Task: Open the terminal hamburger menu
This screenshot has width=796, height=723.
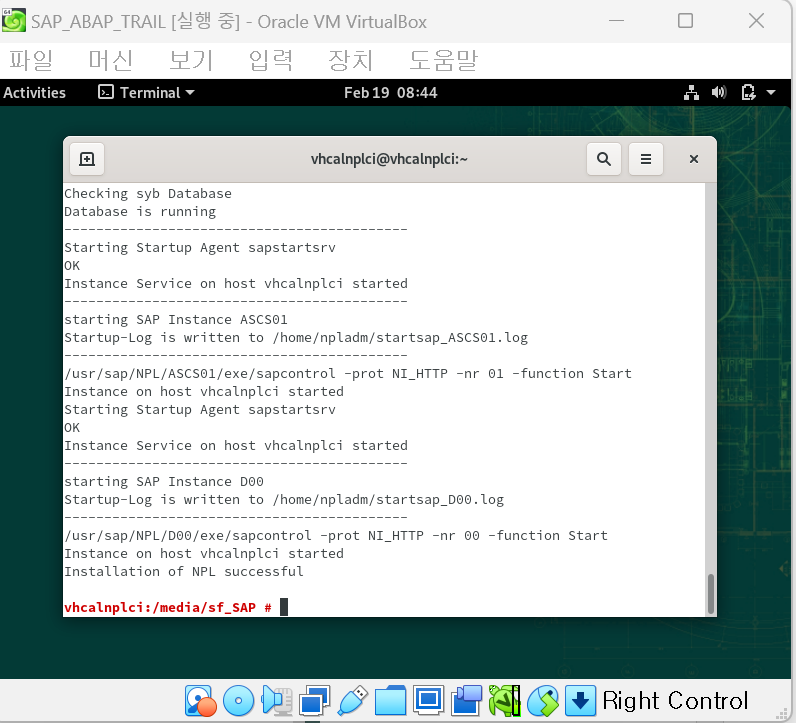Action: 646,159
